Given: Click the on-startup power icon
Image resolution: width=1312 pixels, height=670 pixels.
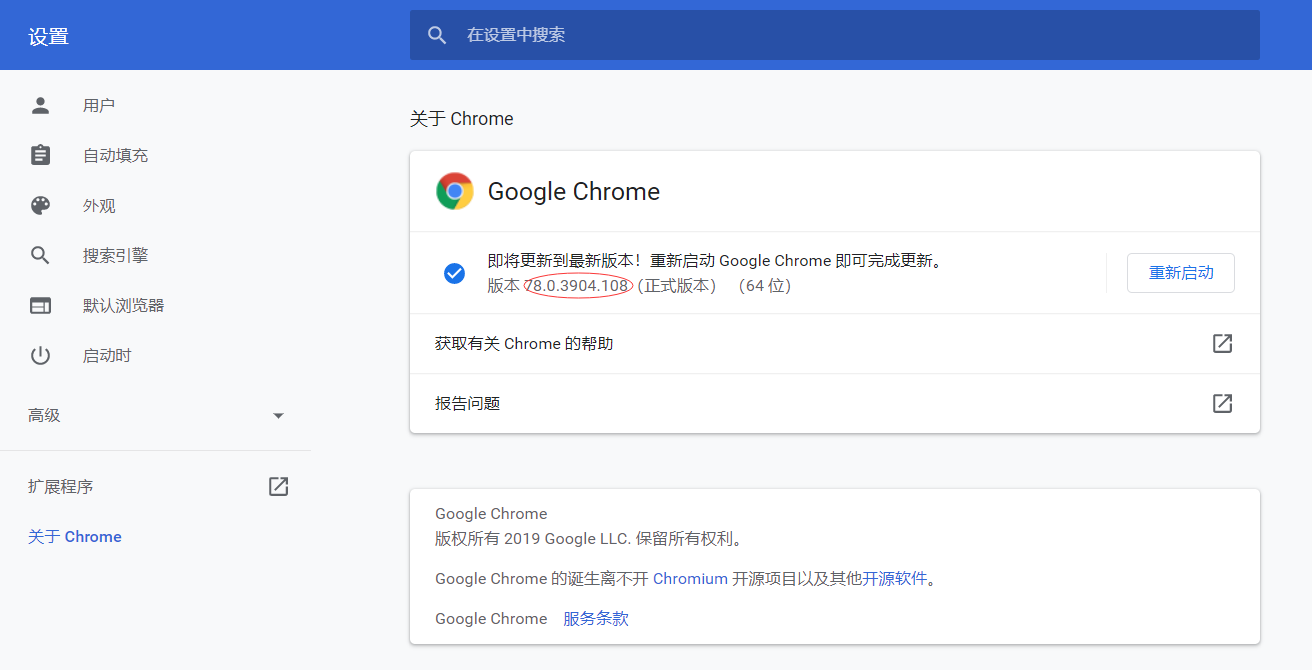Looking at the screenshot, I should point(40,355).
